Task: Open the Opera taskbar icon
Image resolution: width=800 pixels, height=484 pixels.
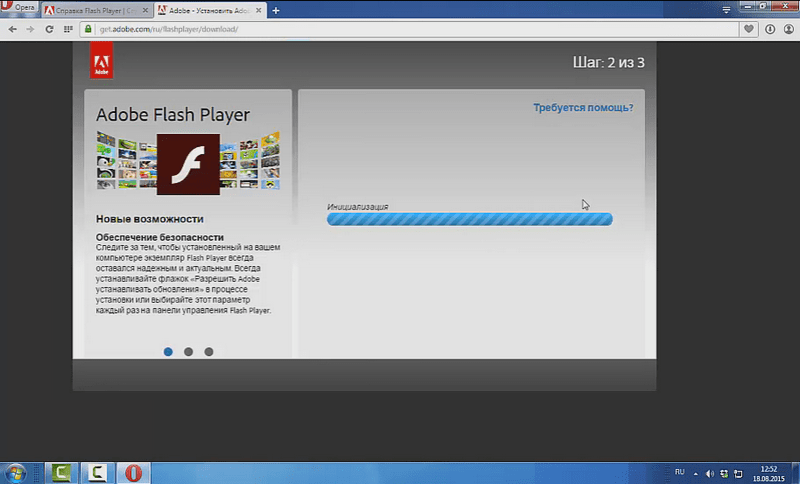Action: tap(133, 473)
